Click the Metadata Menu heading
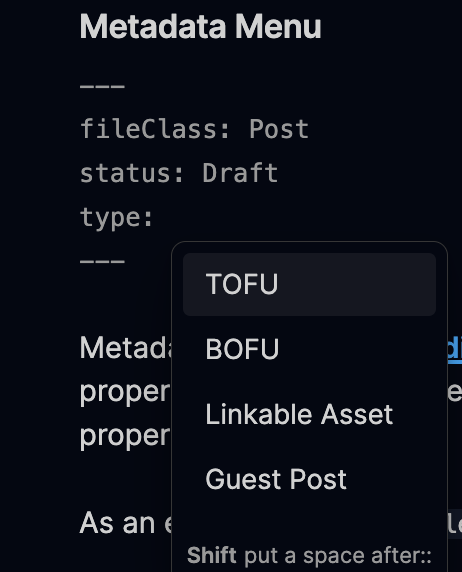The height and width of the screenshot is (572, 462). pos(200,26)
